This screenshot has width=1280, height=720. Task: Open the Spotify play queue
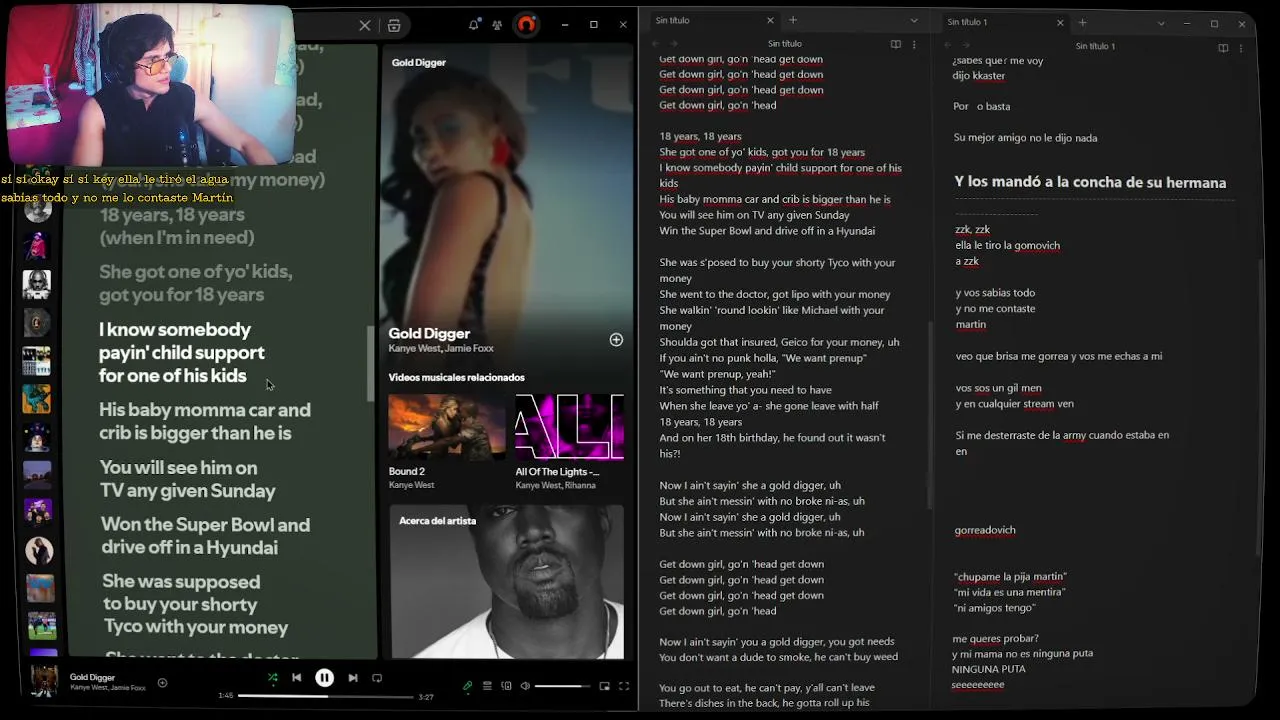click(487, 686)
